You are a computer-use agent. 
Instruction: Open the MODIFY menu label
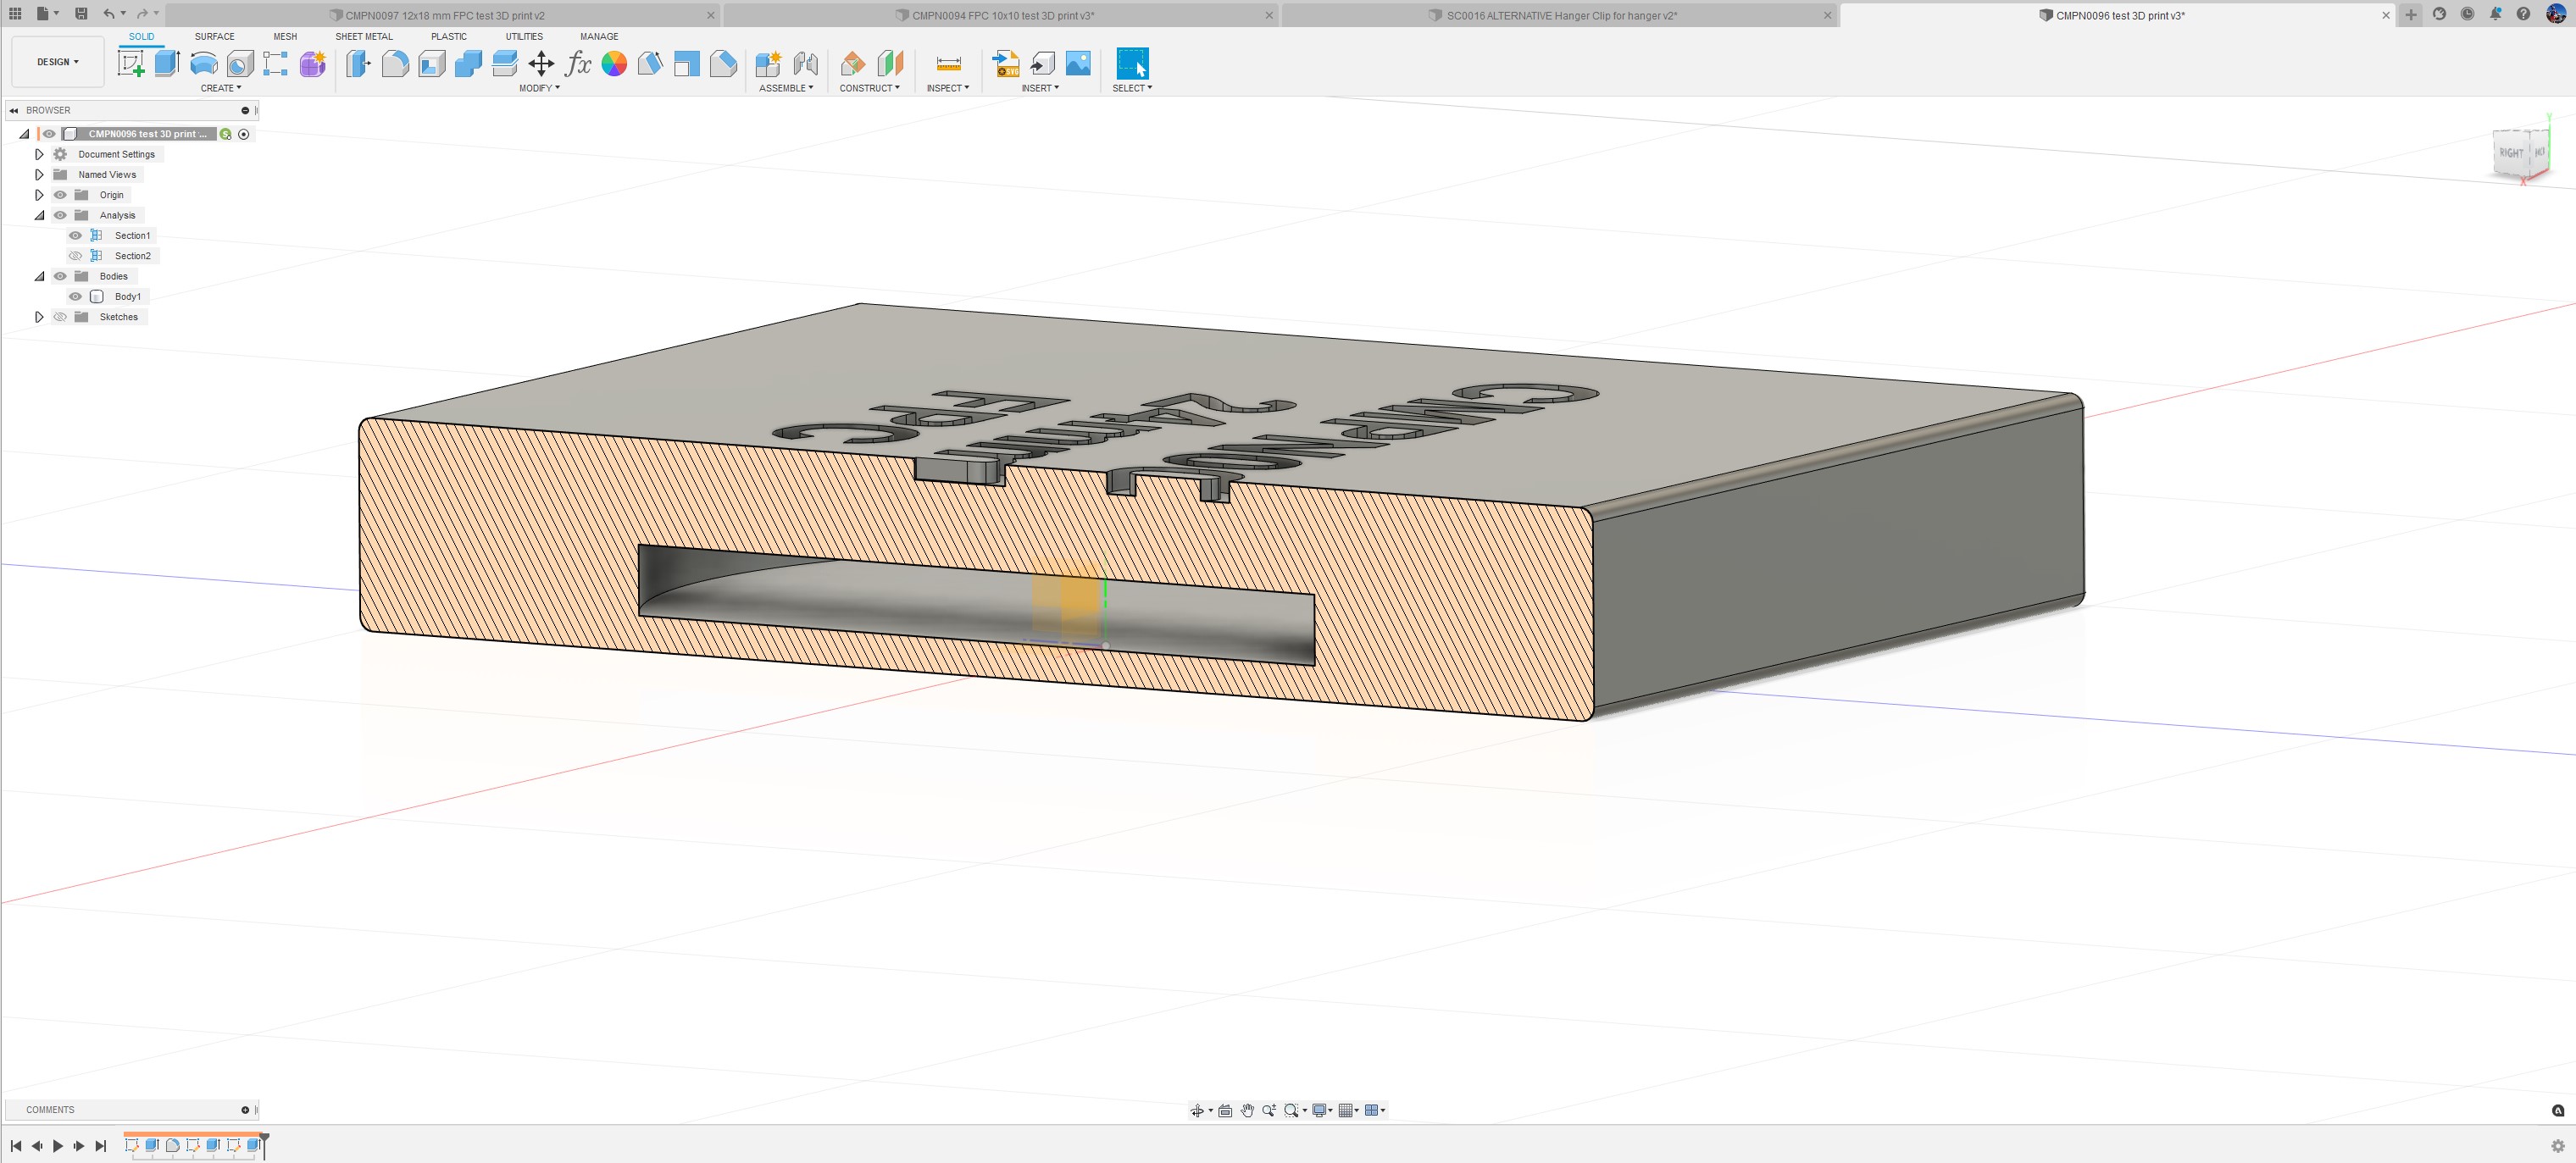coord(539,88)
